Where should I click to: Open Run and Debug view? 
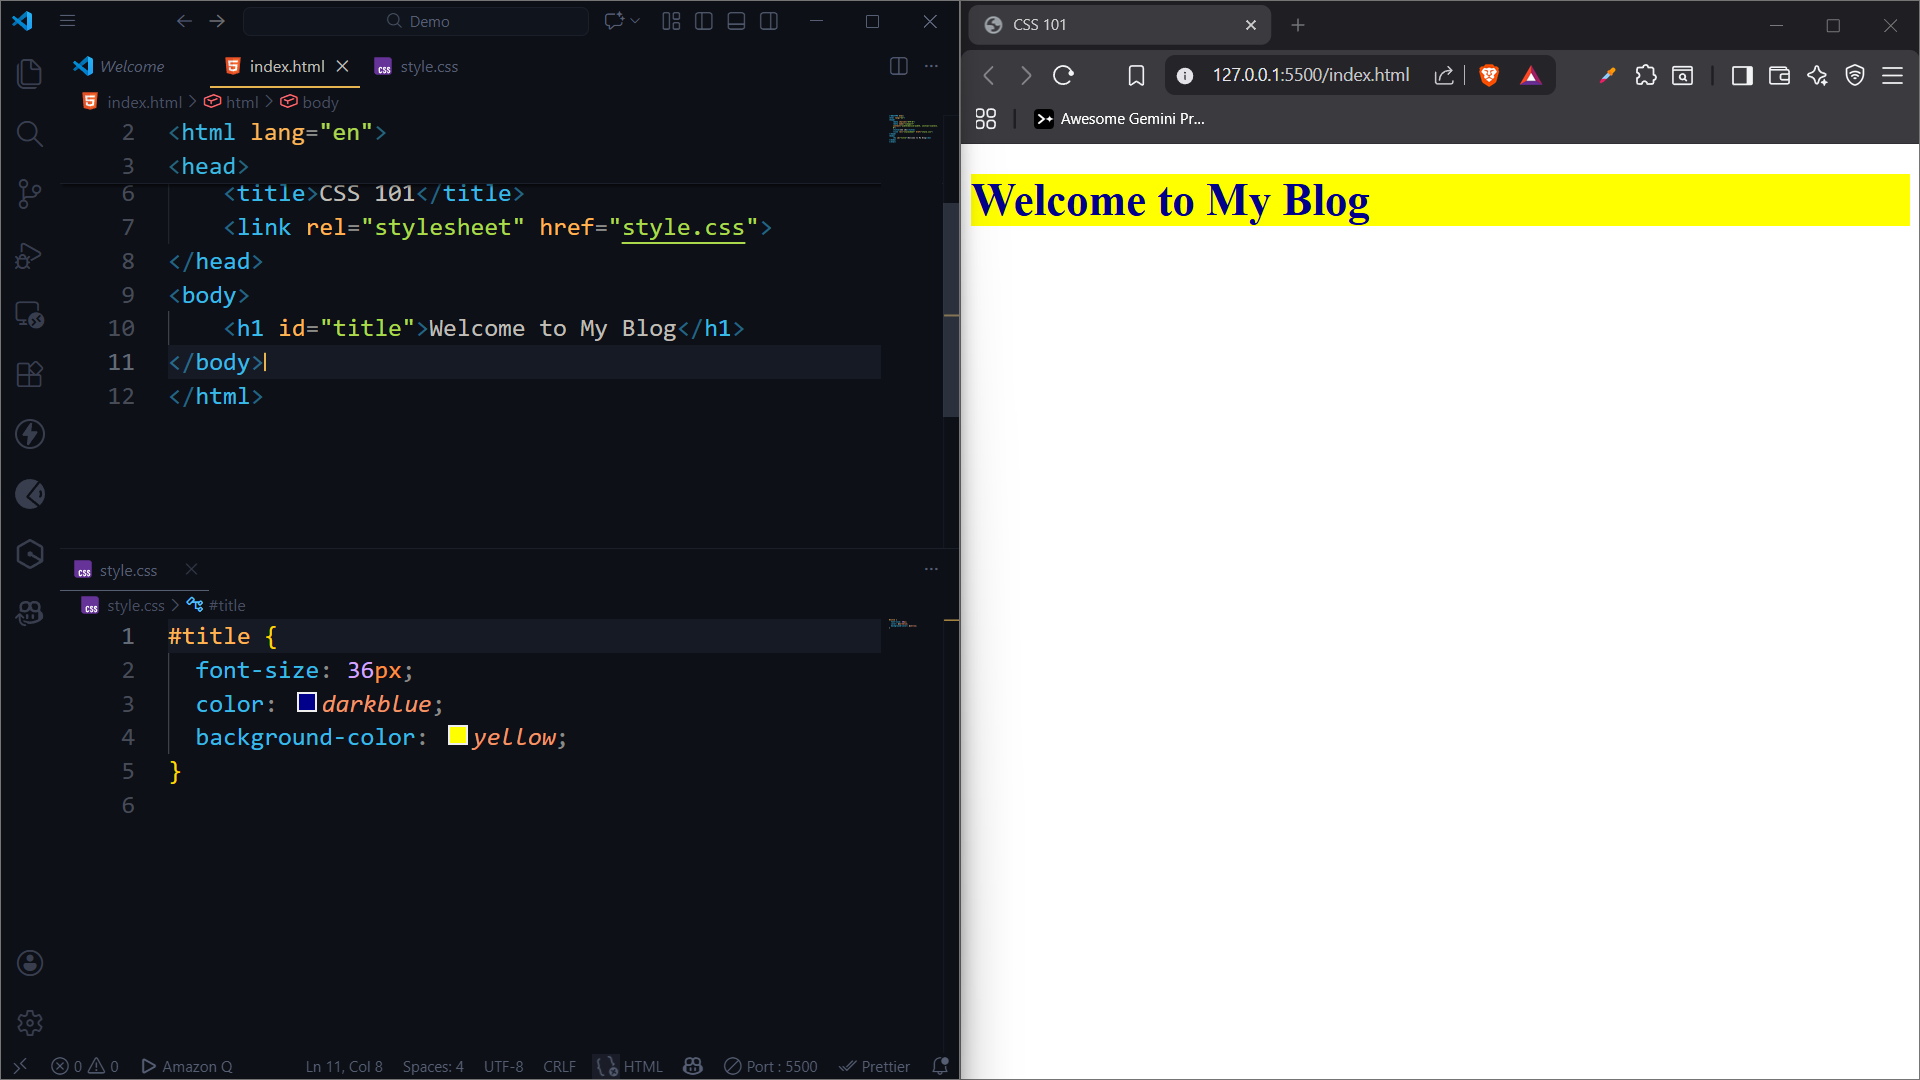(x=30, y=256)
